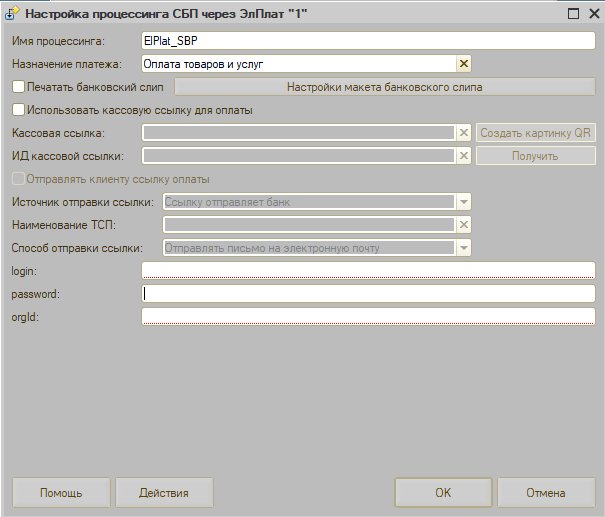Image resolution: width=605 pixels, height=517 pixels.
Task: Click the clear X next to ИД кассовой ссылки
Action: pyautogui.click(x=463, y=156)
